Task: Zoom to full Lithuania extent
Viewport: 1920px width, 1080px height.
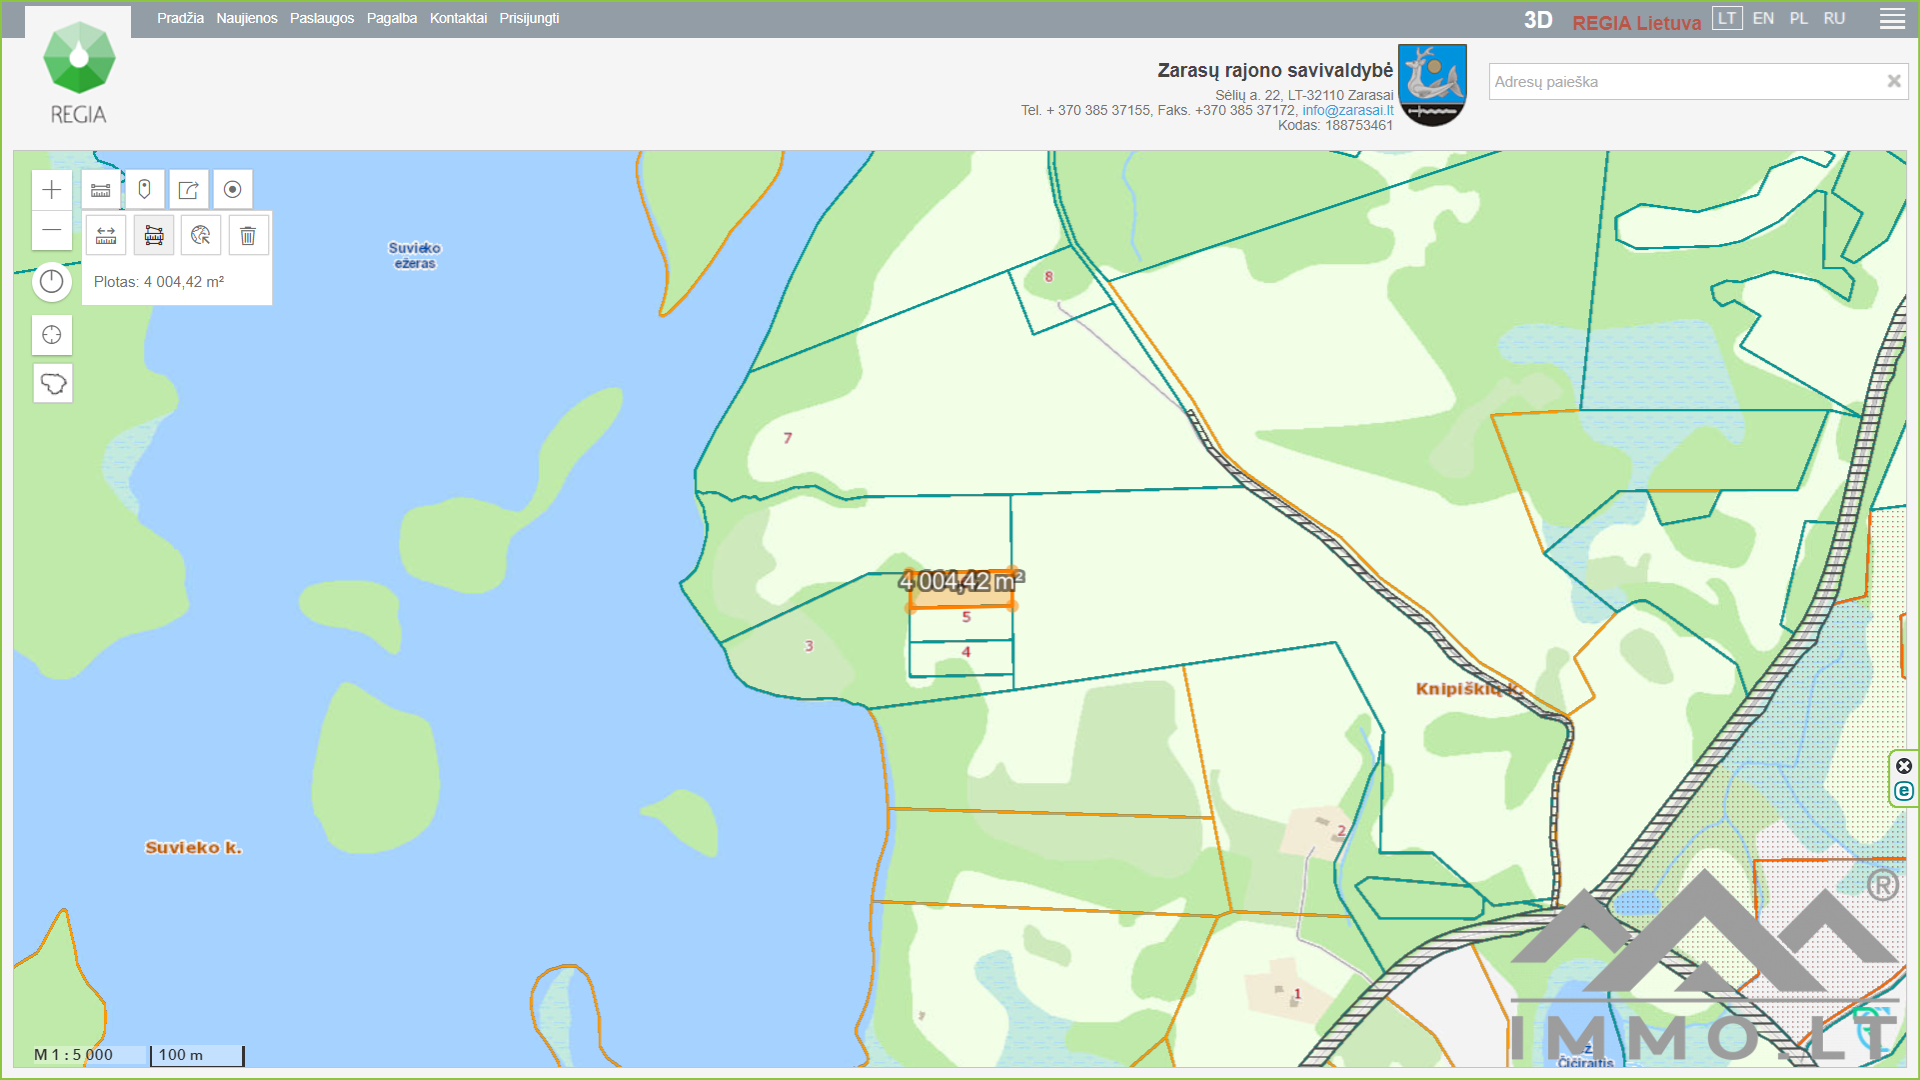Action: pos(52,384)
